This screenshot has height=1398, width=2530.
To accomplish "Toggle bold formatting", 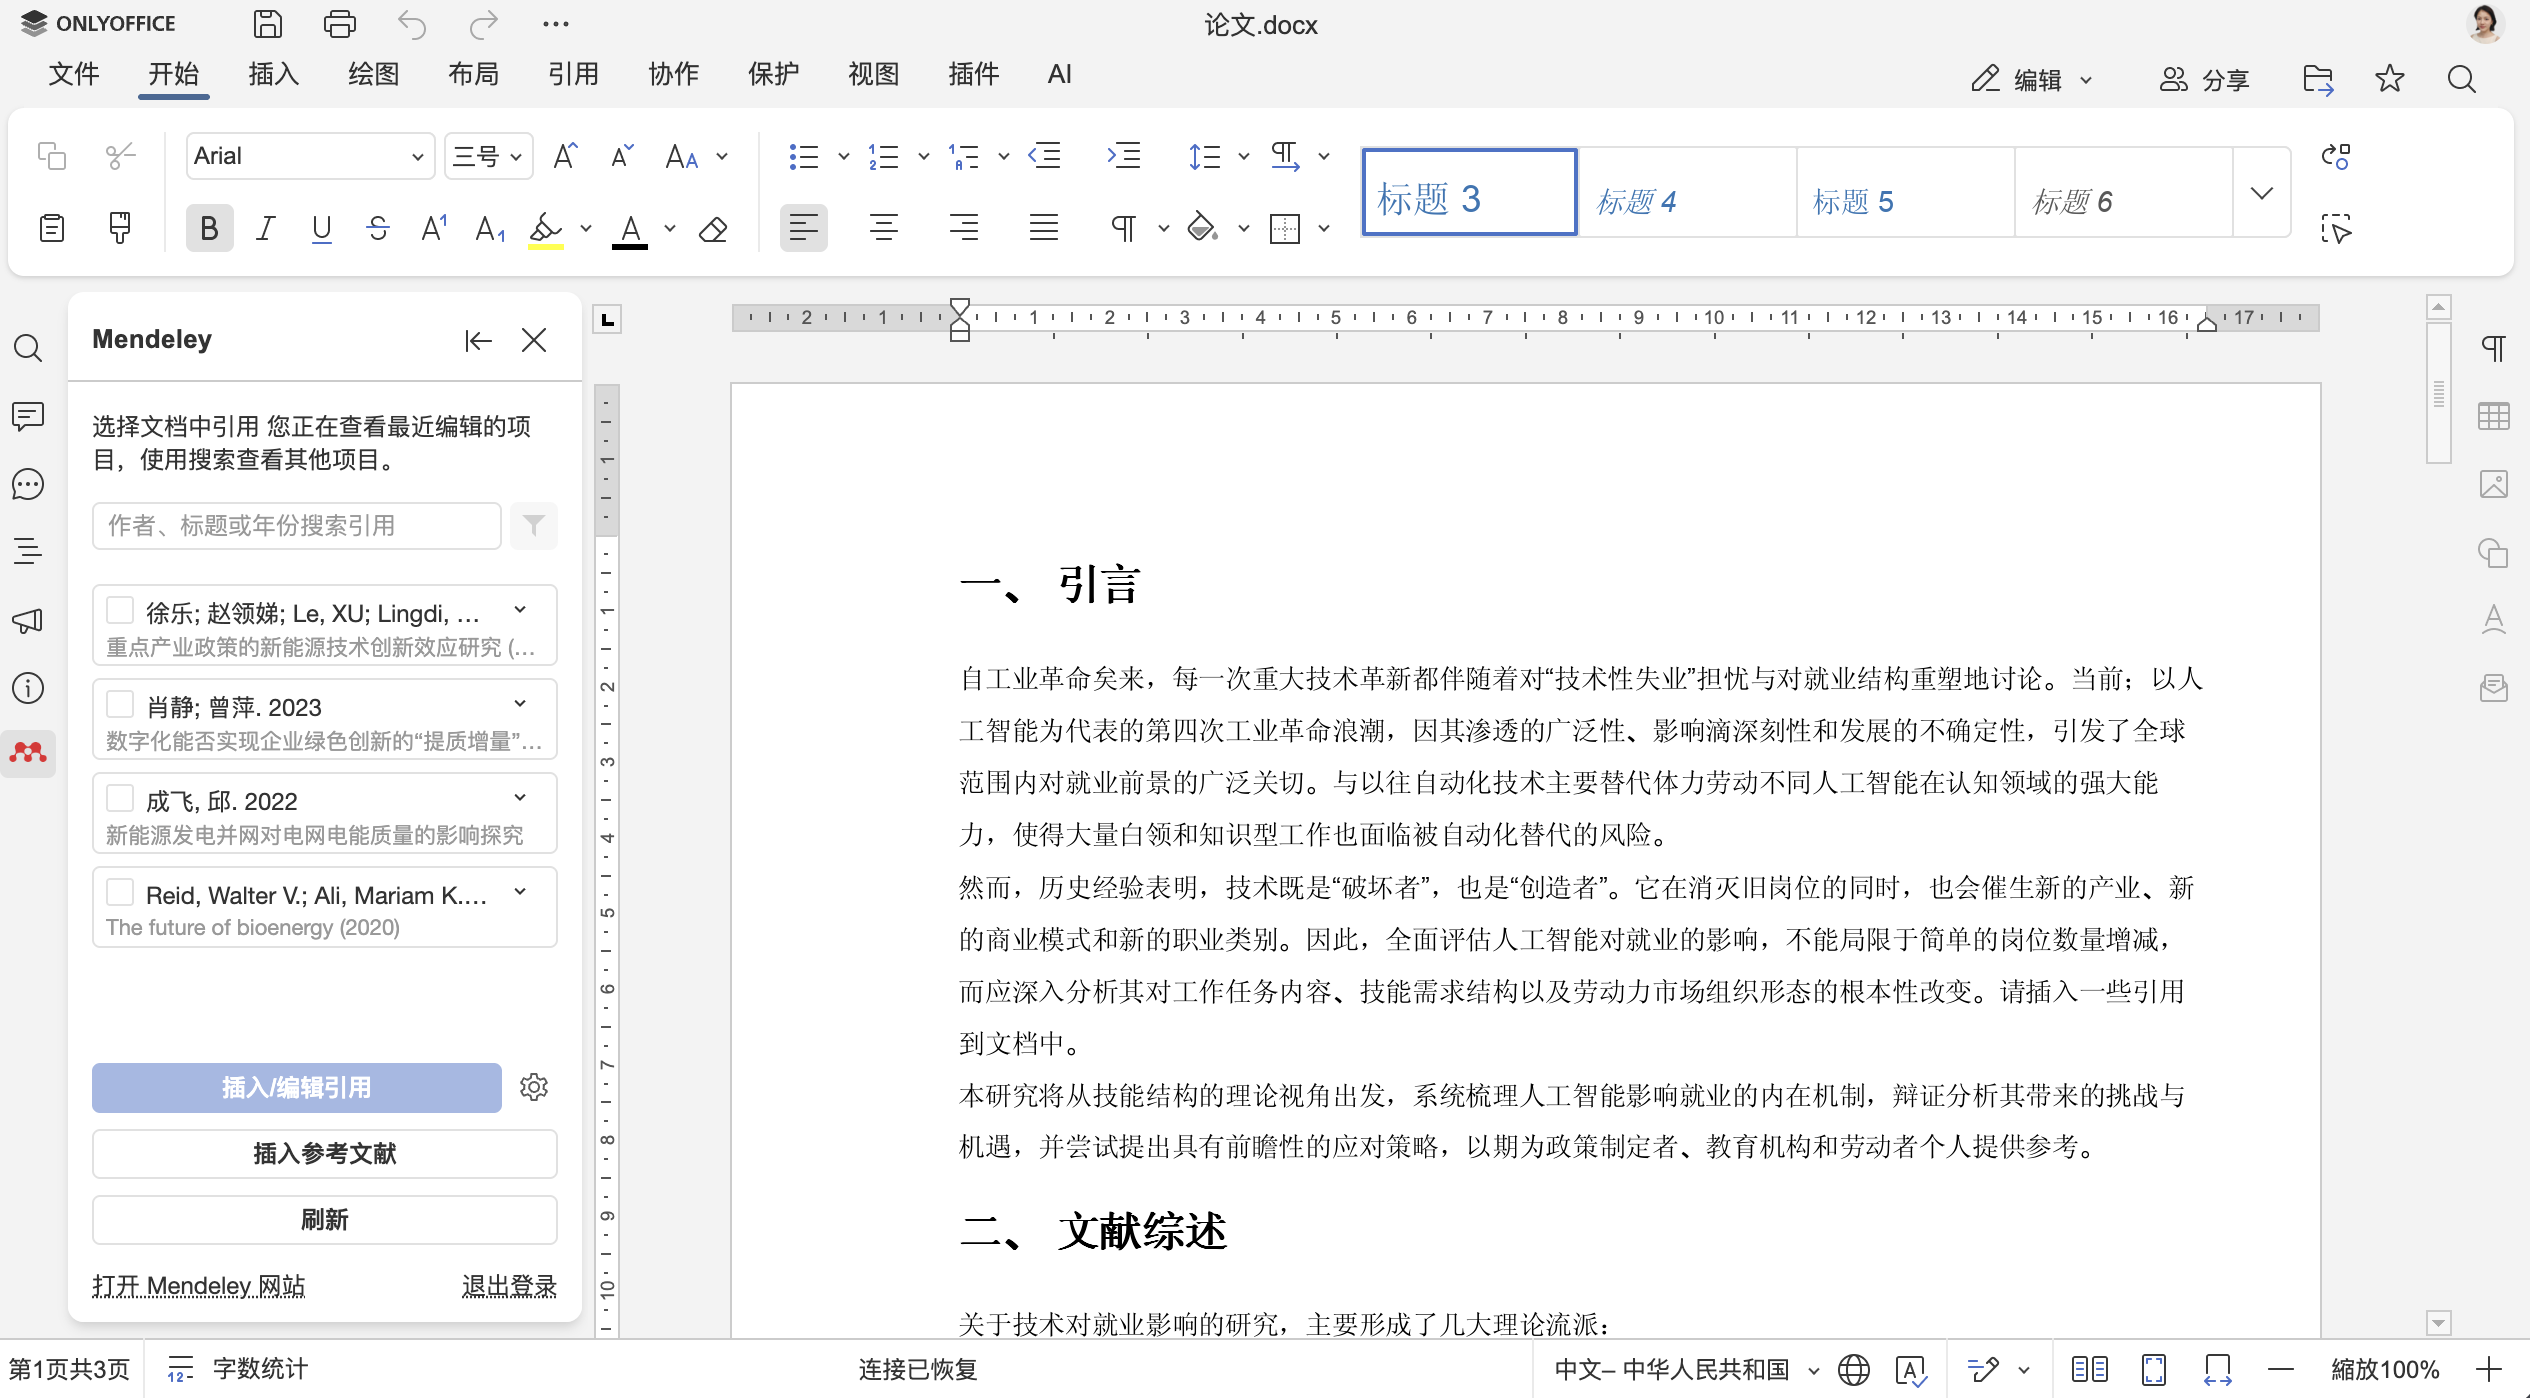I will coord(209,229).
